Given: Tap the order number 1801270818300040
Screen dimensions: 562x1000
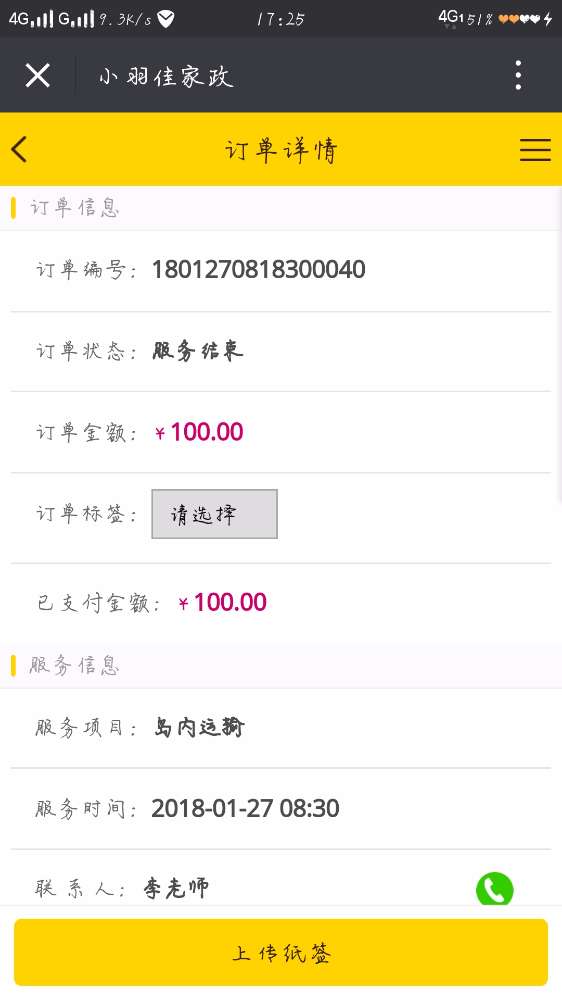Looking at the screenshot, I should click(258, 269).
